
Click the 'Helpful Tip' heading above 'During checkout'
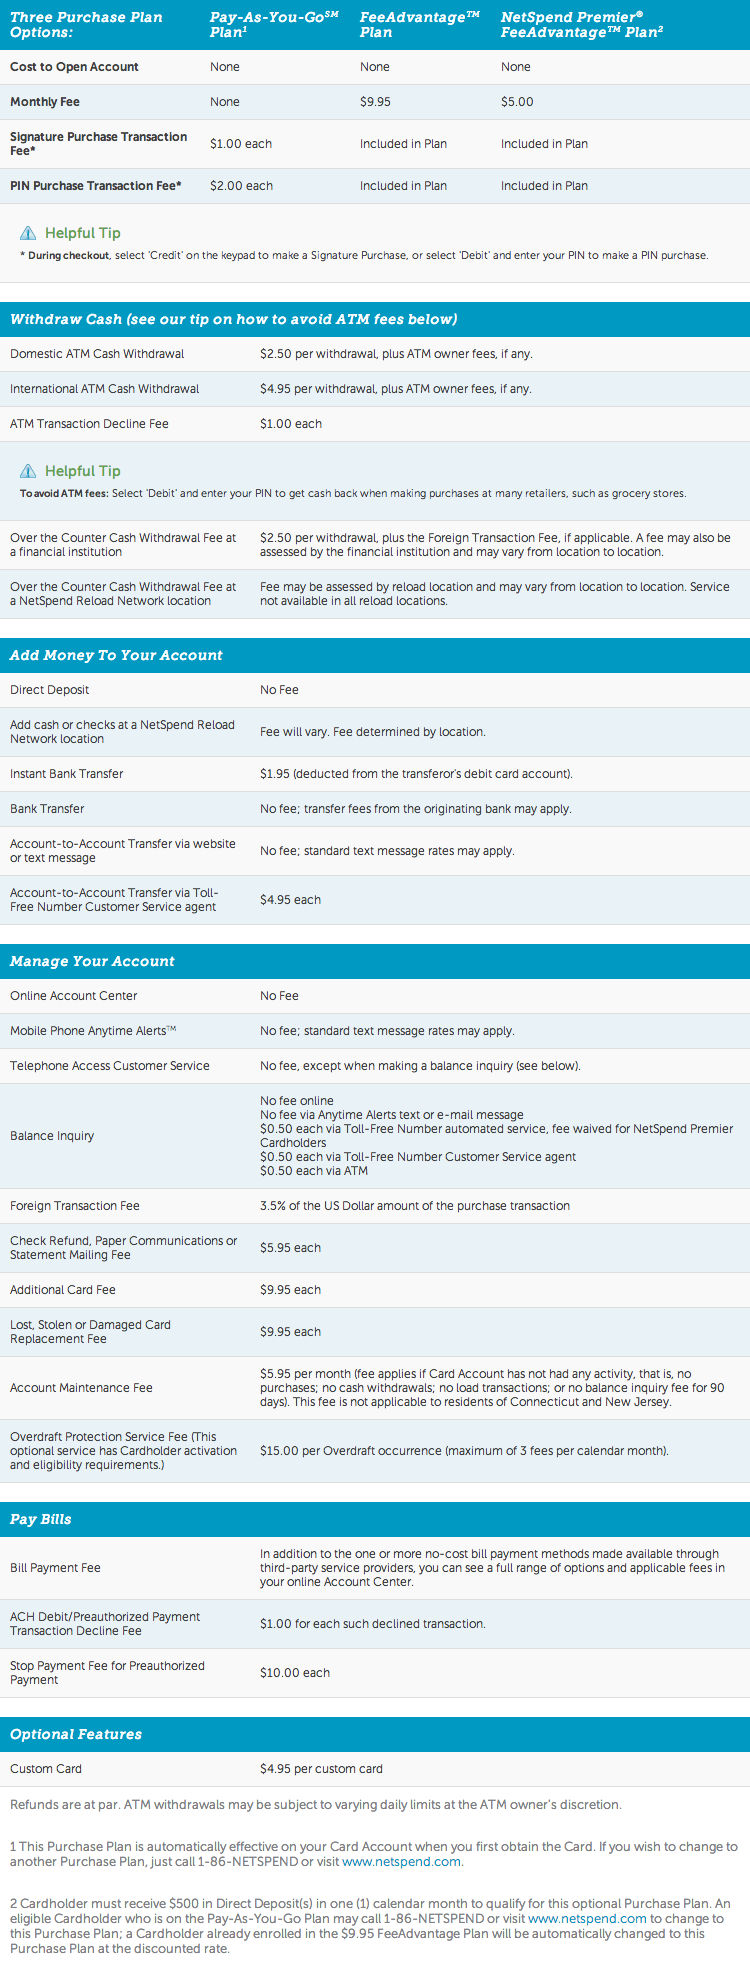(83, 233)
